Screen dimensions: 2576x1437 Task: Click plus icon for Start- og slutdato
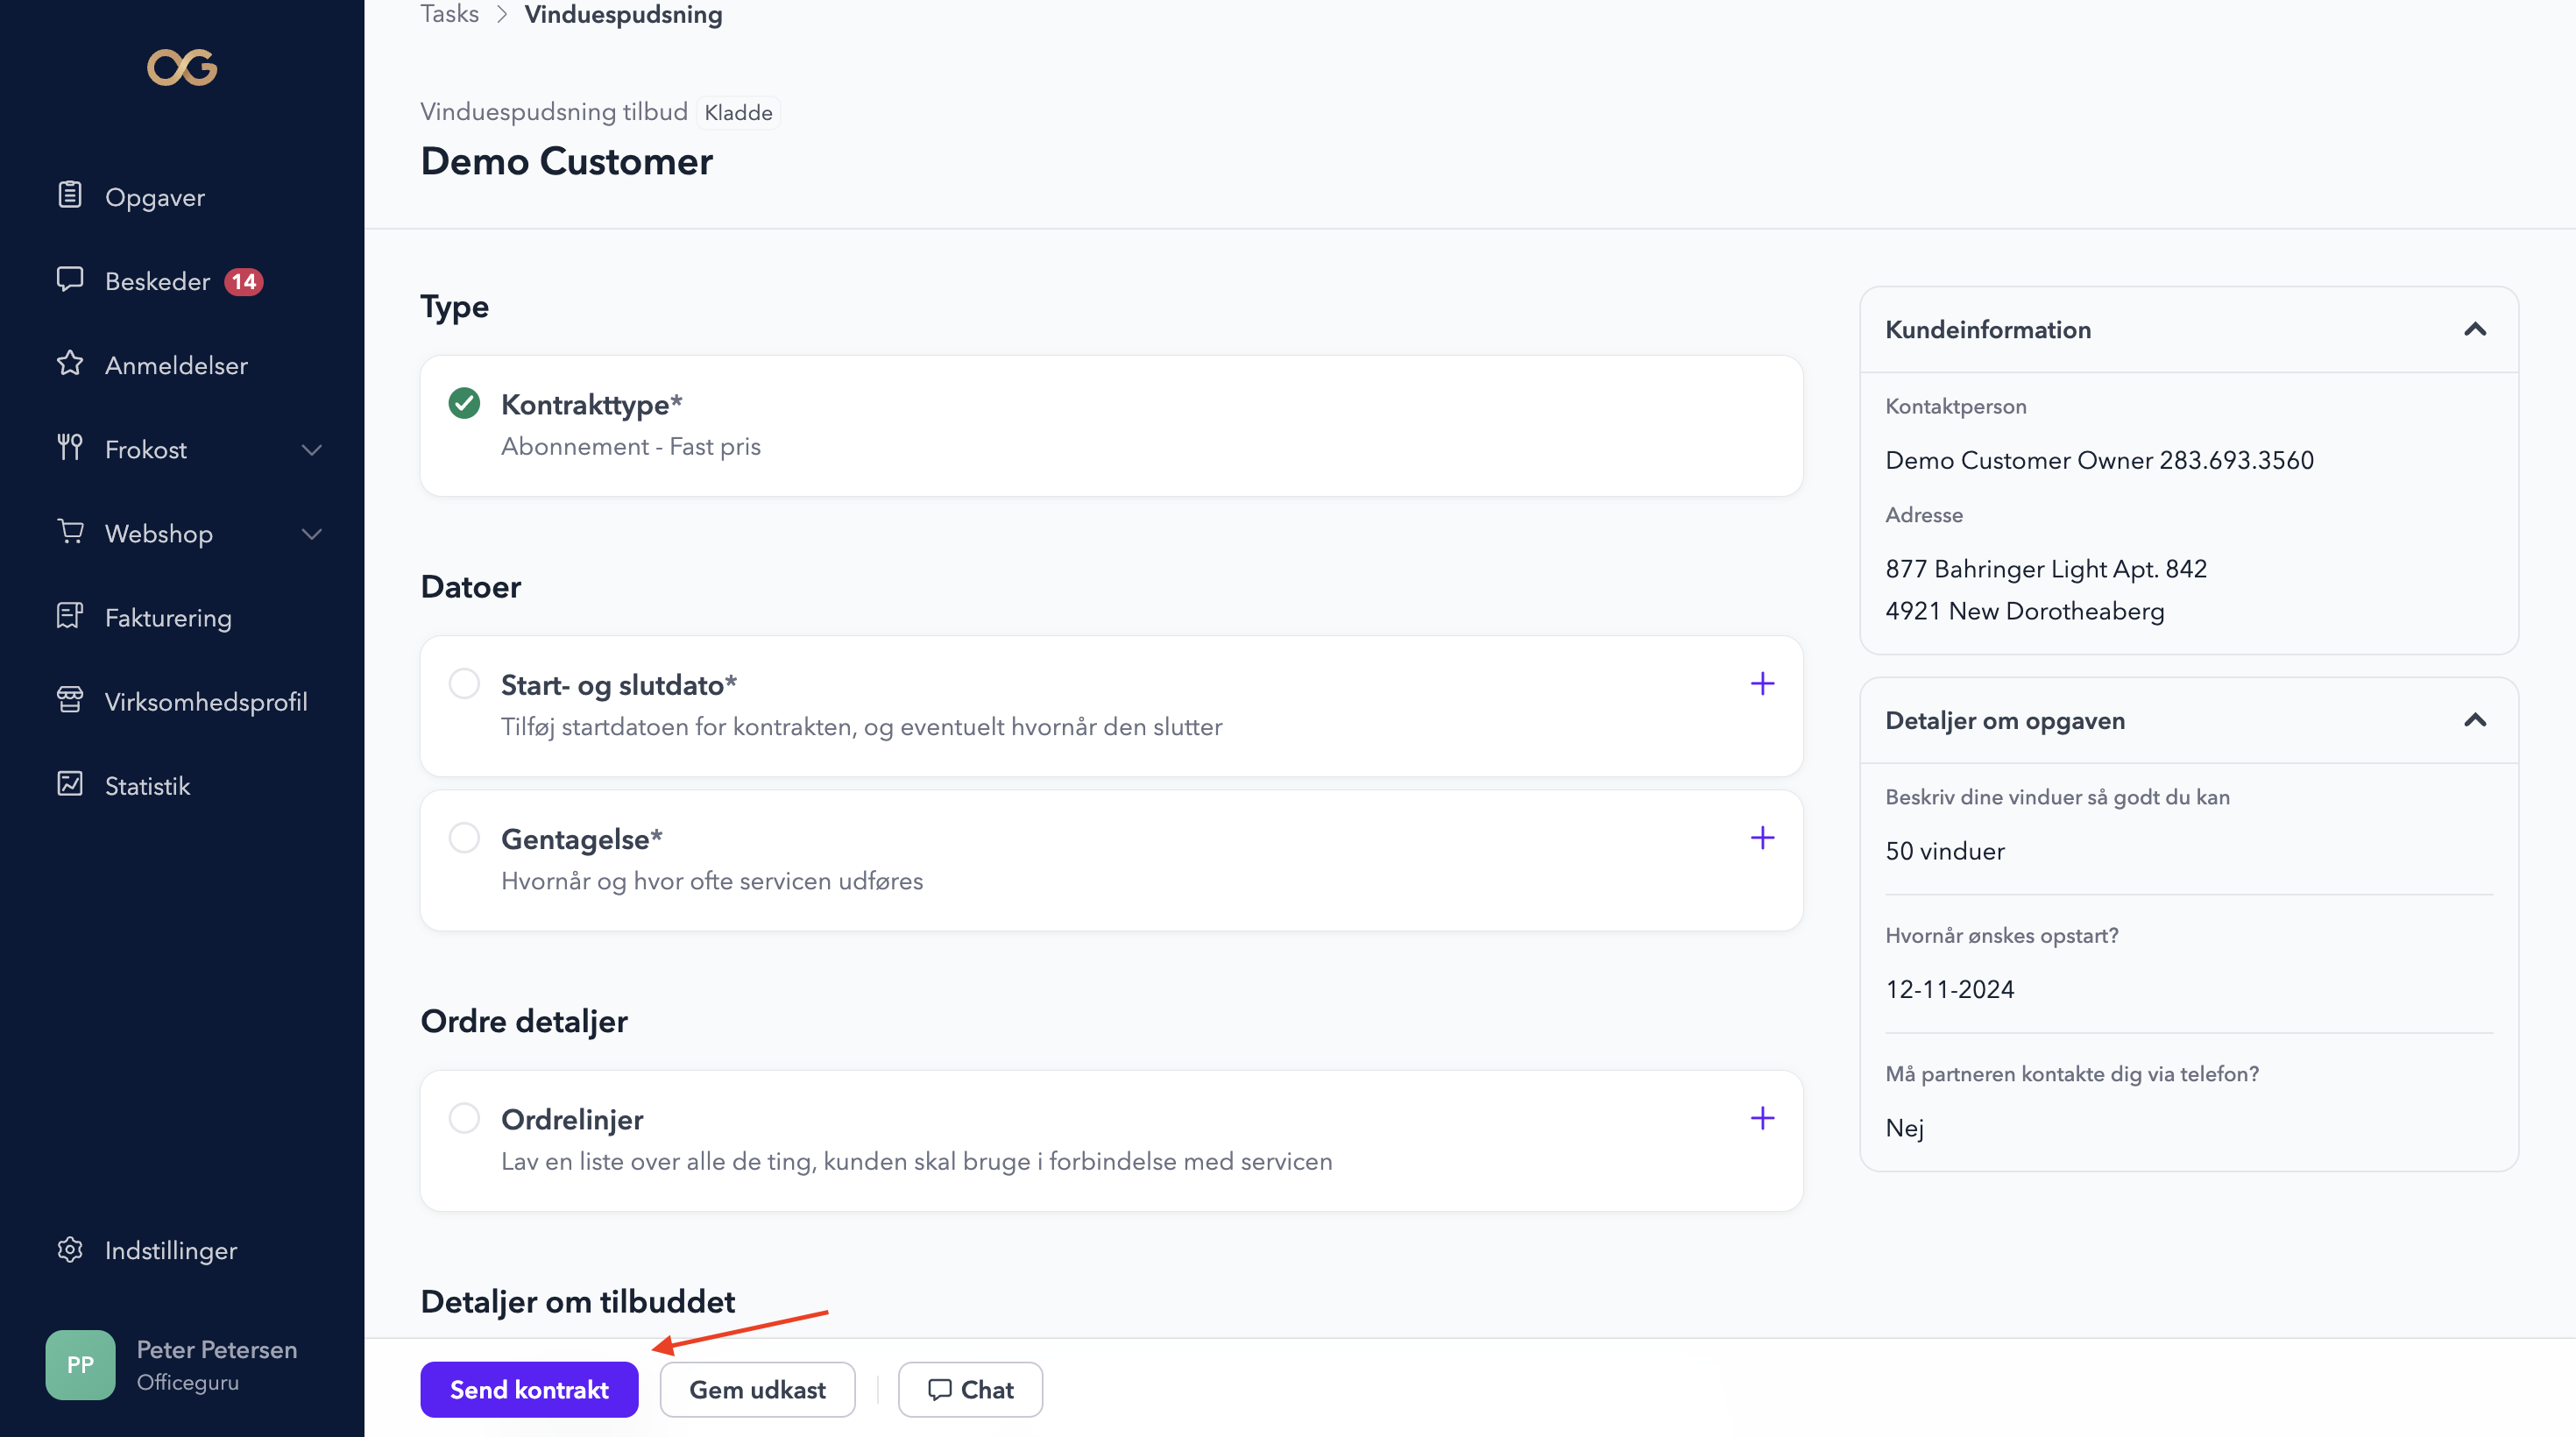pyautogui.click(x=1762, y=684)
